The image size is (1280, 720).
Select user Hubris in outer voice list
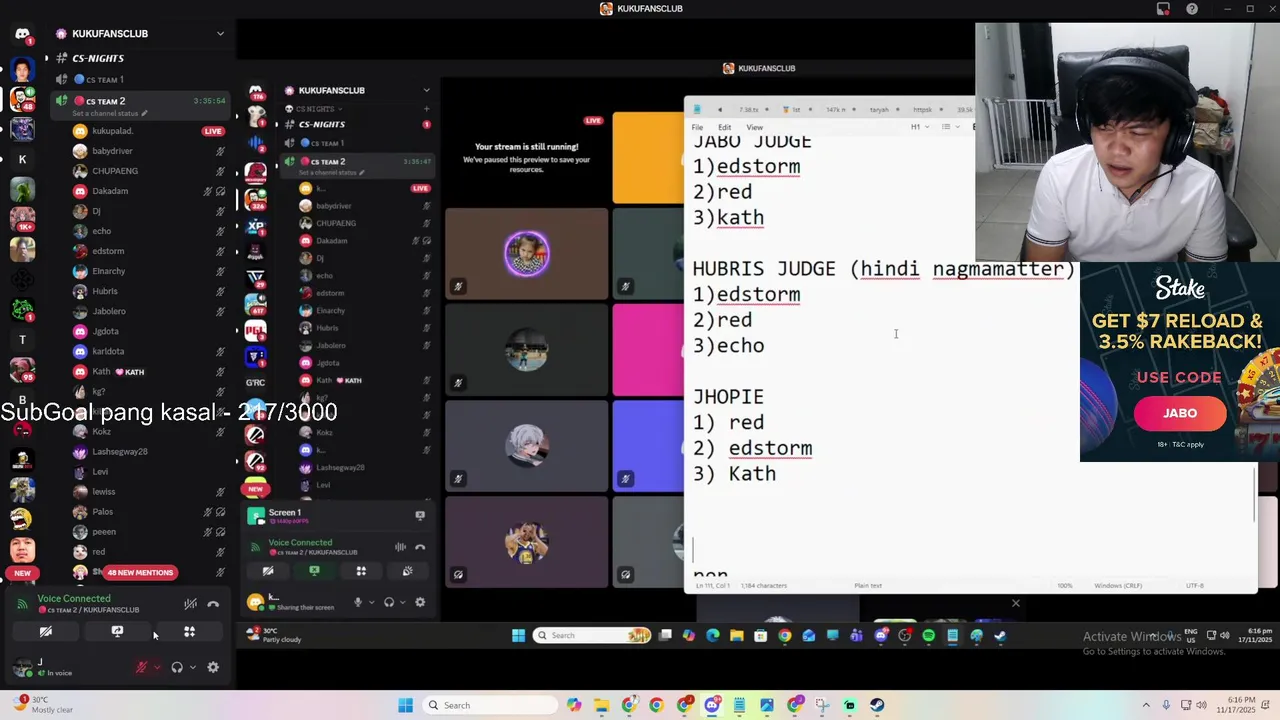[105, 291]
